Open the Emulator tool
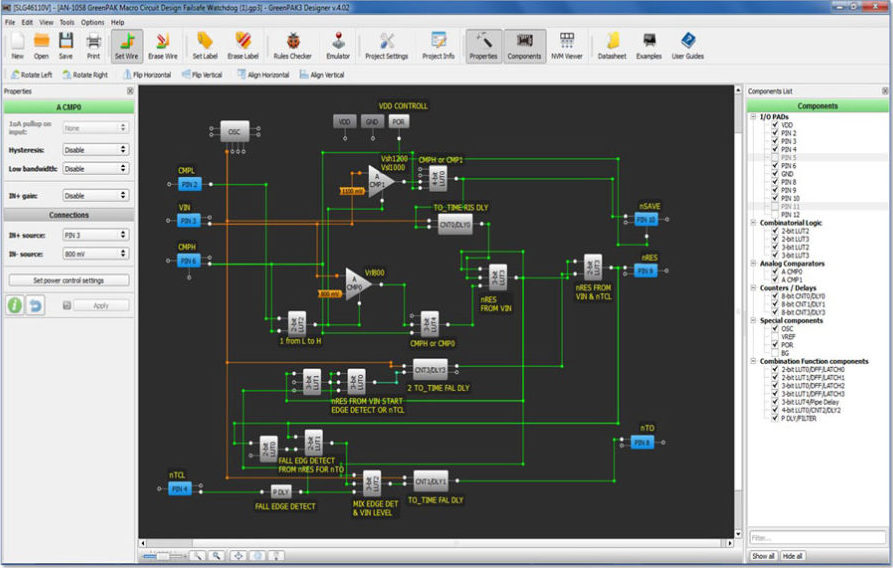 pyautogui.click(x=340, y=43)
